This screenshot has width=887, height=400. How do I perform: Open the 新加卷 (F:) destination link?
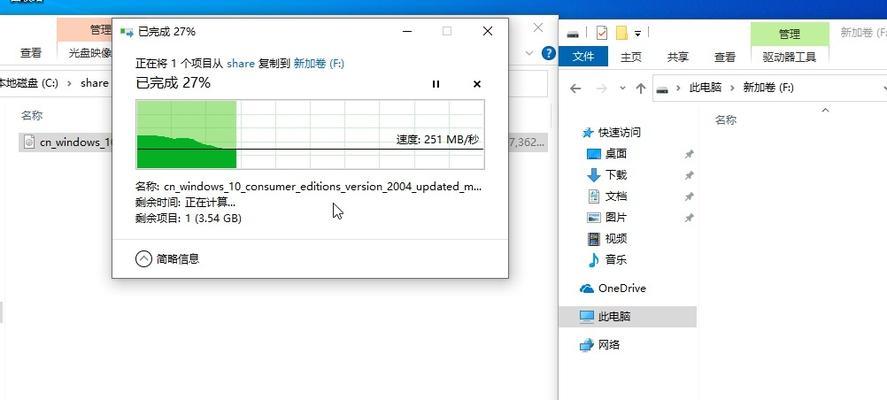click(318, 63)
